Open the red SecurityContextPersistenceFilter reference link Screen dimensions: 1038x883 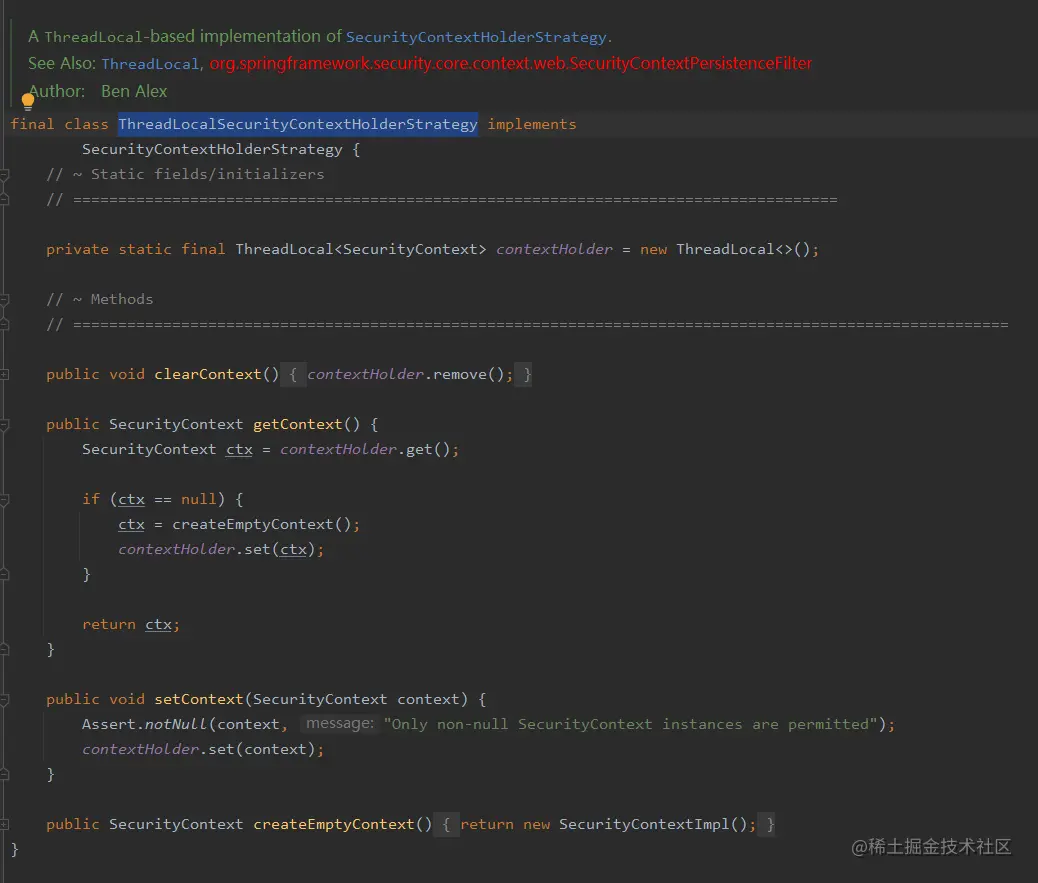(510, 64)
